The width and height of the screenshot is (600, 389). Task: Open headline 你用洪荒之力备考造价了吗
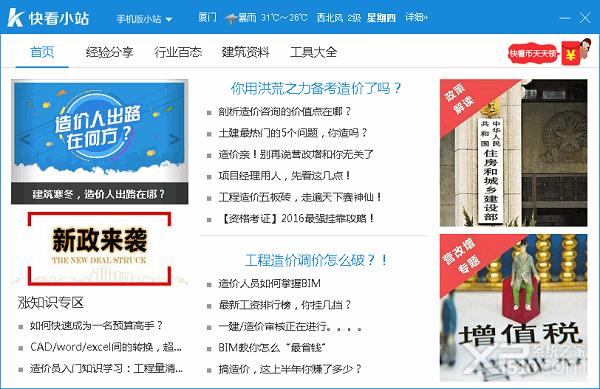point(316,88)
